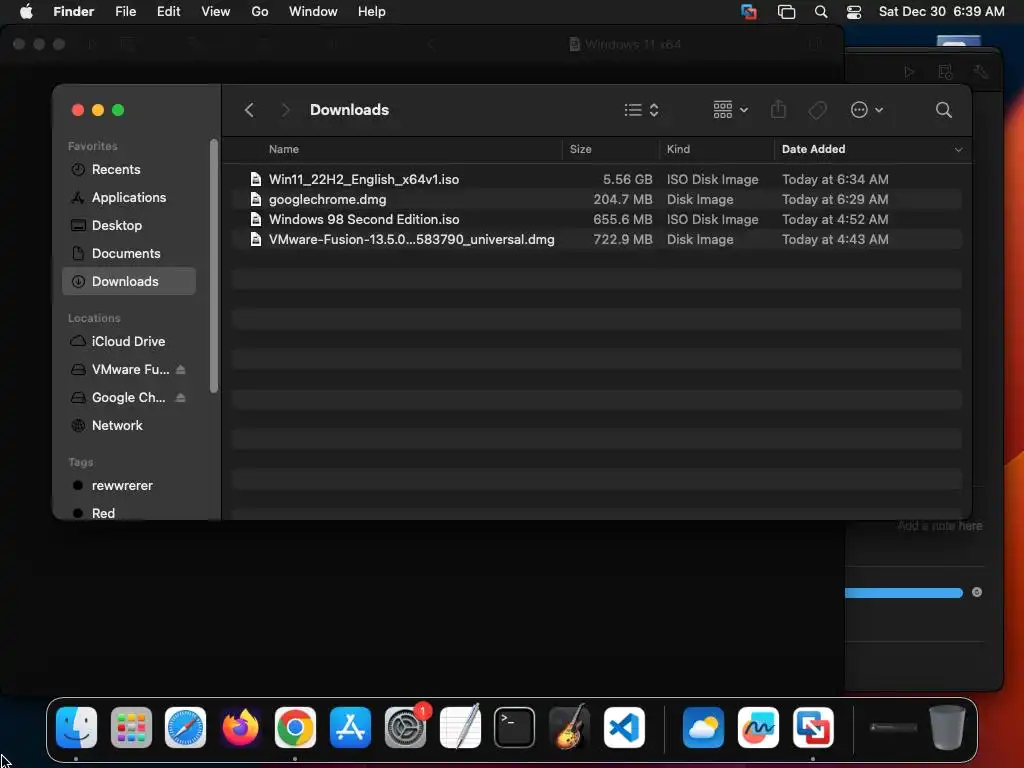Eject the Google Chrome volume
The image size is (1024, 768).
pos(181,398)
